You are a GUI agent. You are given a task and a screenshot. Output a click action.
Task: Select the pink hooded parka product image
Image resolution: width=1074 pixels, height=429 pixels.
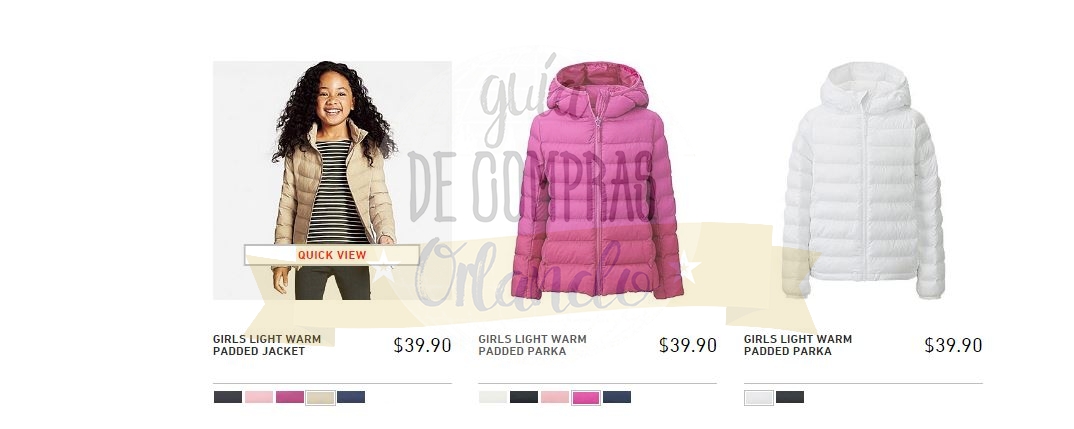(x=597, y=180)
